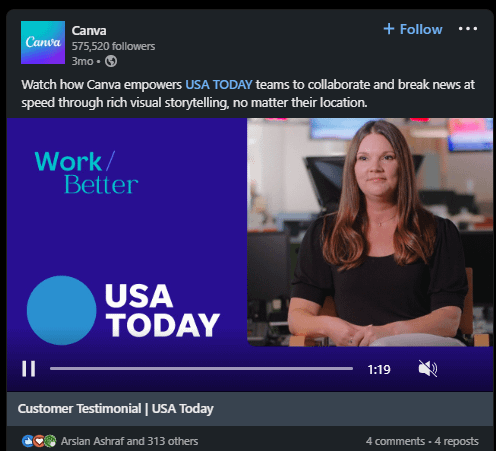
Task: Click the 575,520 followers count
Action: [113, 46]
